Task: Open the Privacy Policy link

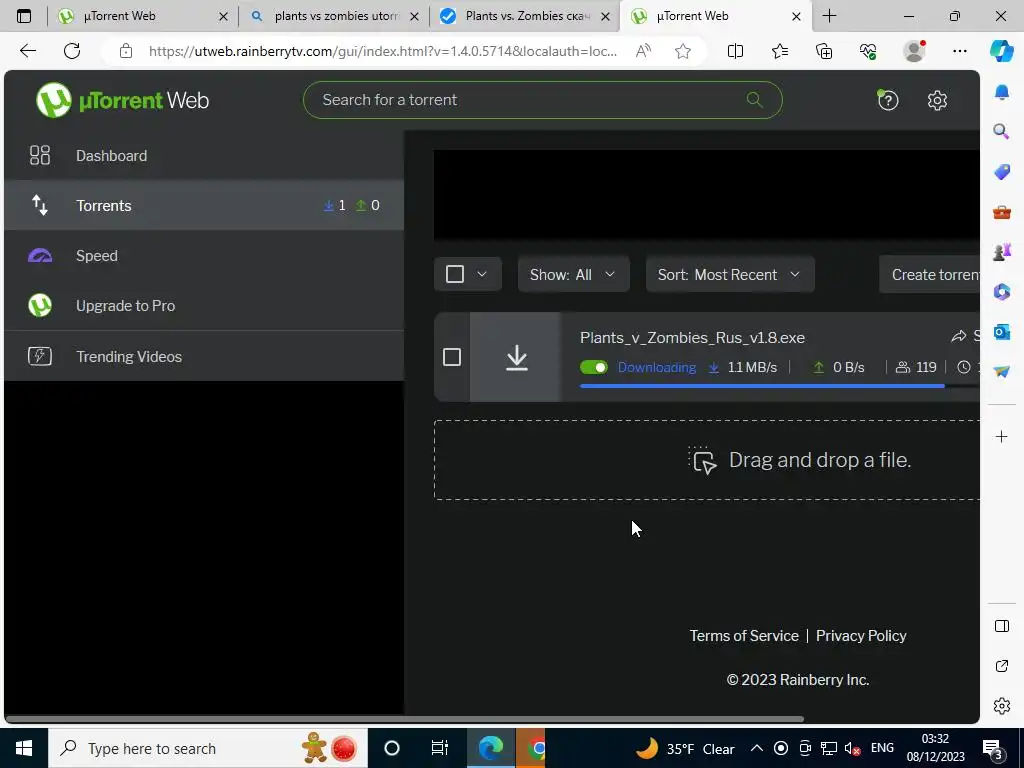Action: (861, 635)
